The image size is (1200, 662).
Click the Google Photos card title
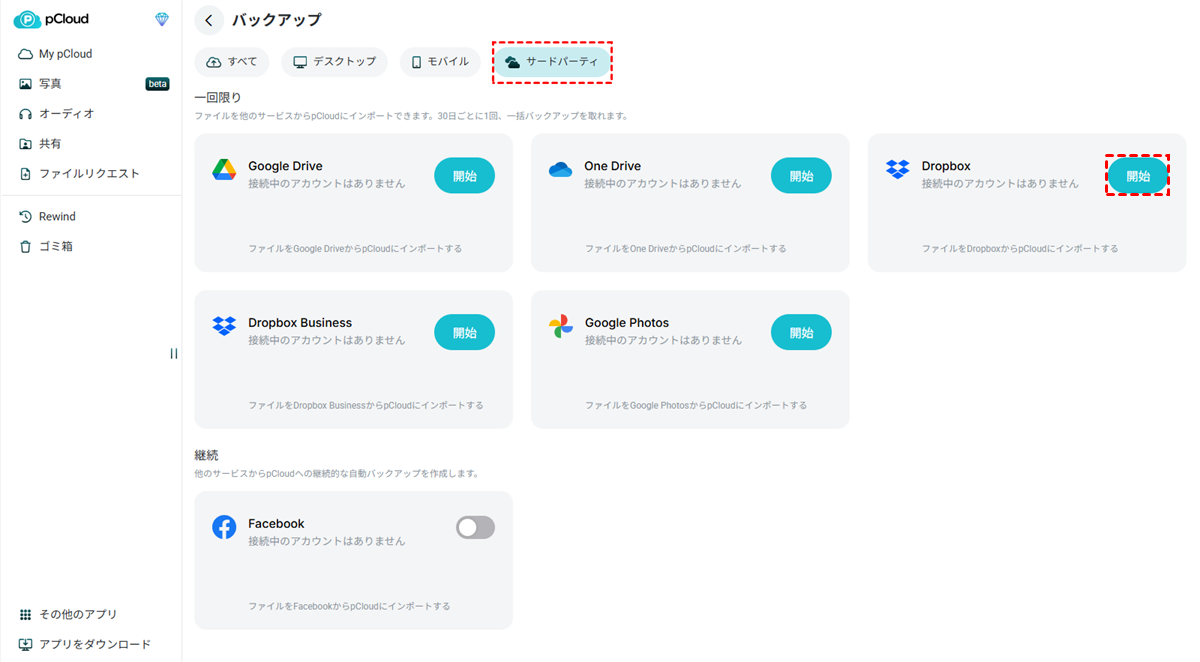[x=627, y=323]
